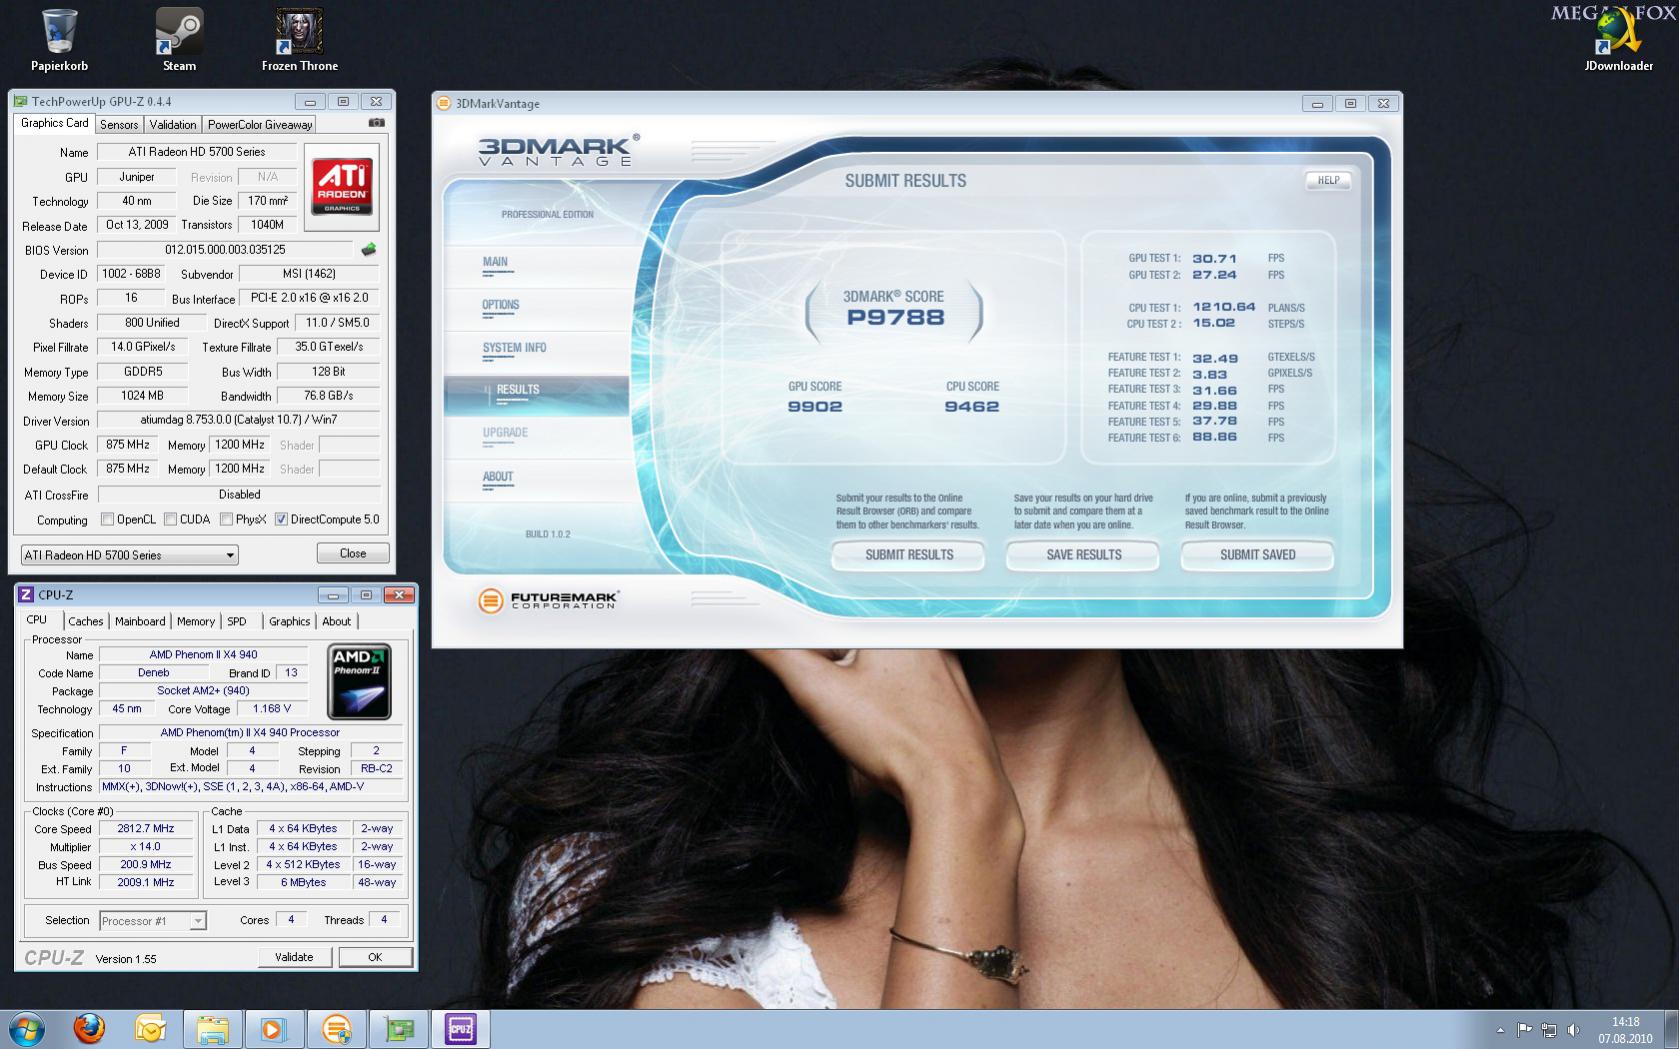Open Windows Explorer folder on taskbar
The width and height of the screenshot is (1679, 1049).
(212, 1029)
